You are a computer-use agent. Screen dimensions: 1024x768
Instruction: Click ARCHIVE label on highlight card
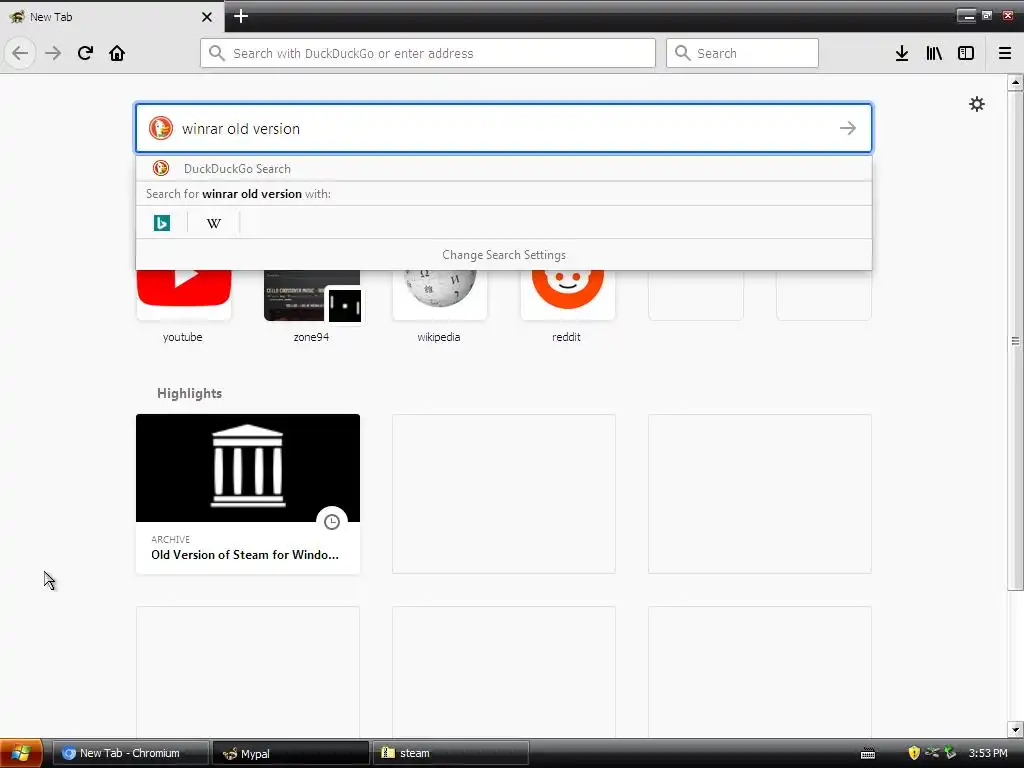pos(170,539)
